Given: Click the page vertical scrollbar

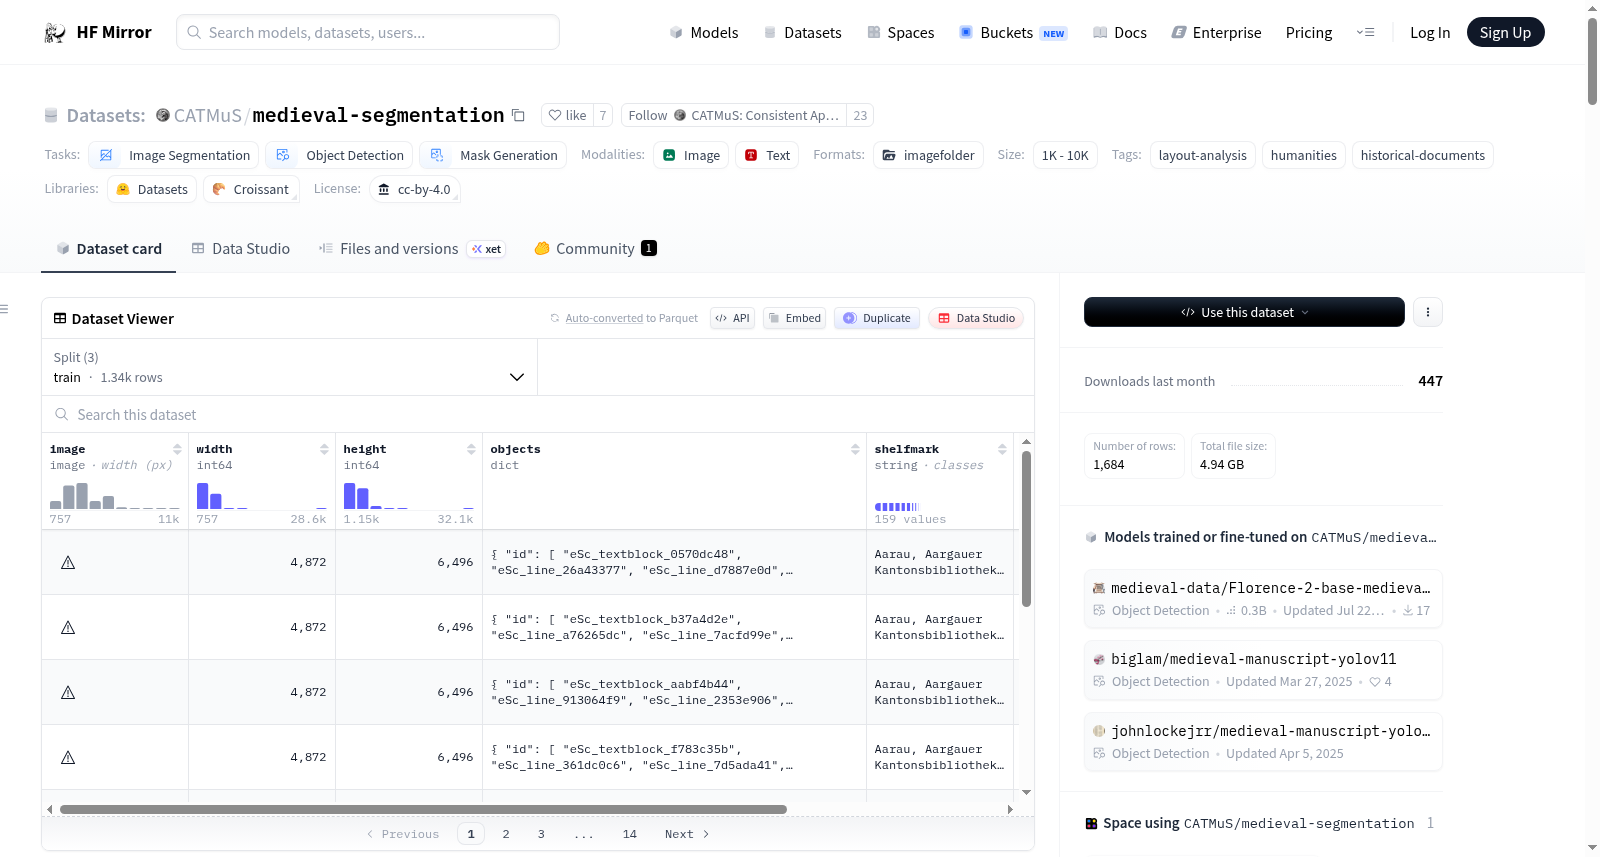Looking at the screenshot, I should [x=1592, y=61].
